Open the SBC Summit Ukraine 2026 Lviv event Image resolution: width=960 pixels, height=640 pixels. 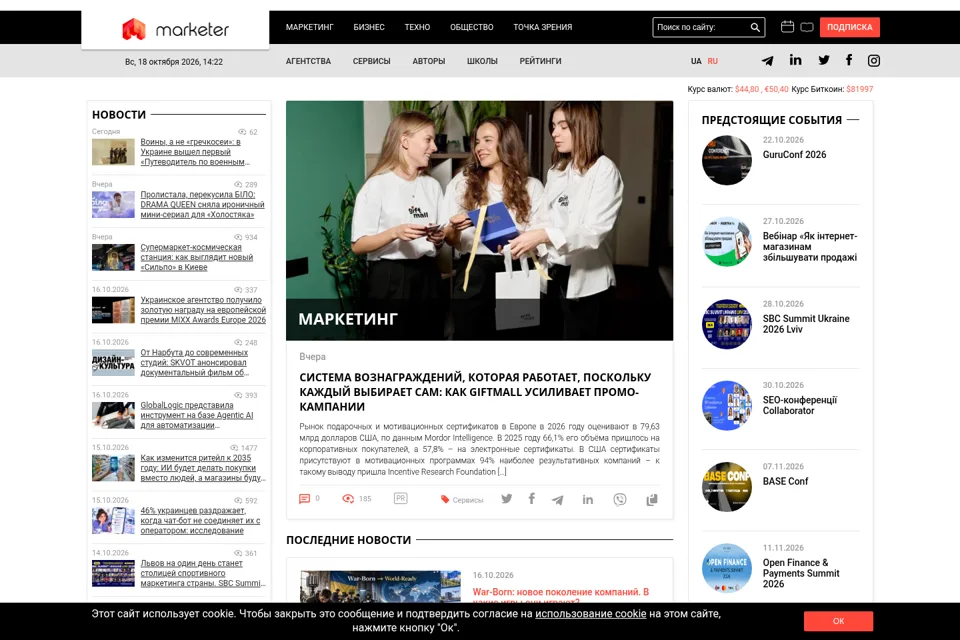(806, 324)
